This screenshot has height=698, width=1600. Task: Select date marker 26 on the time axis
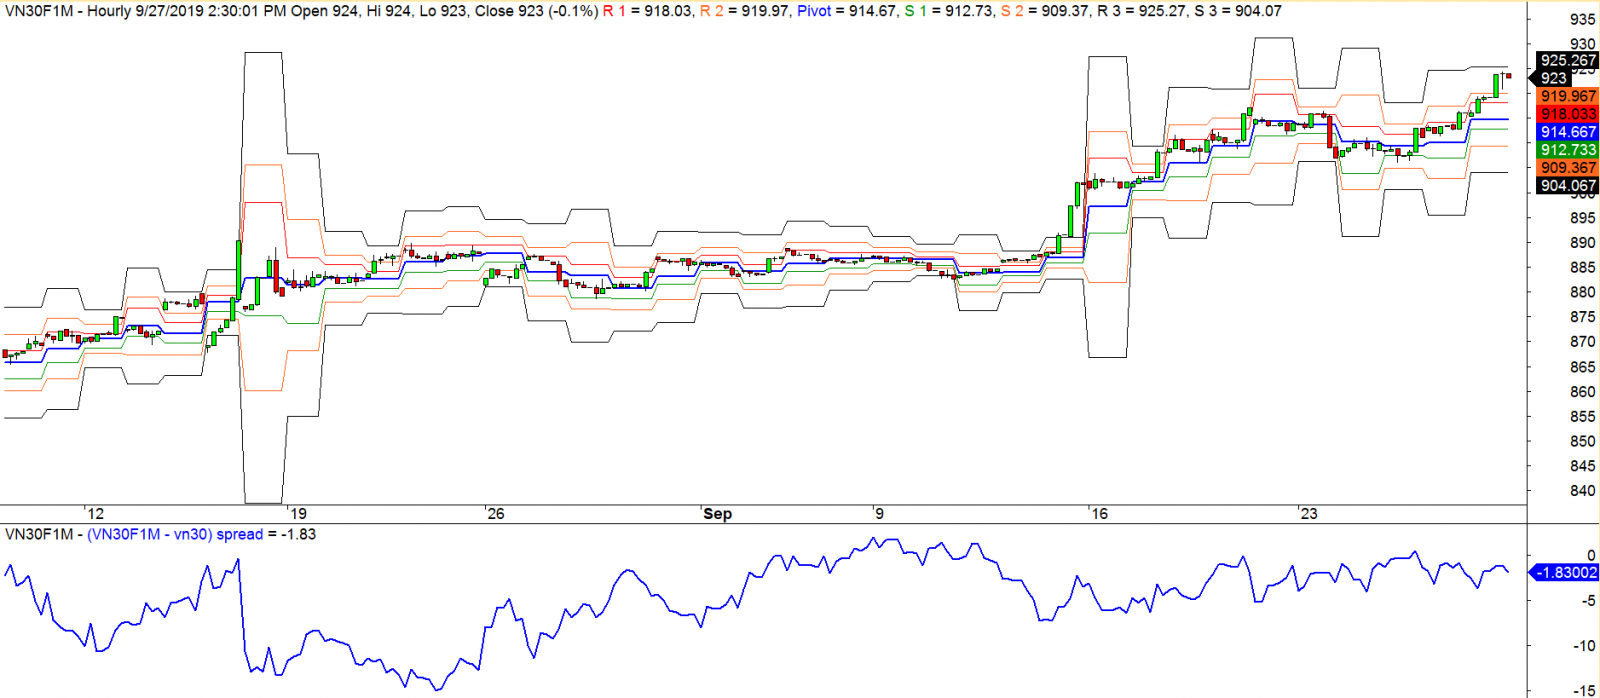496,514
